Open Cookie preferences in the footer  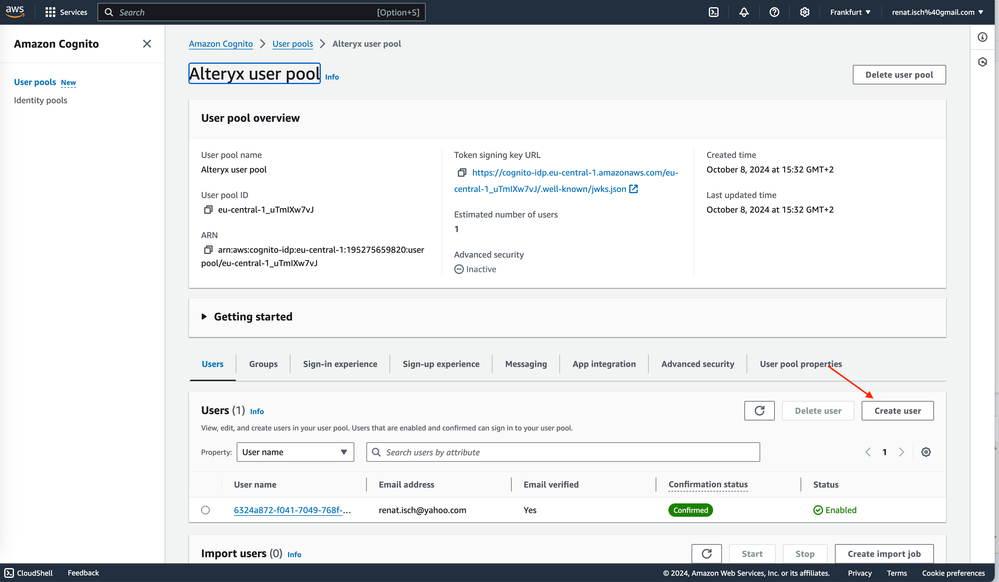click(953, 573)
